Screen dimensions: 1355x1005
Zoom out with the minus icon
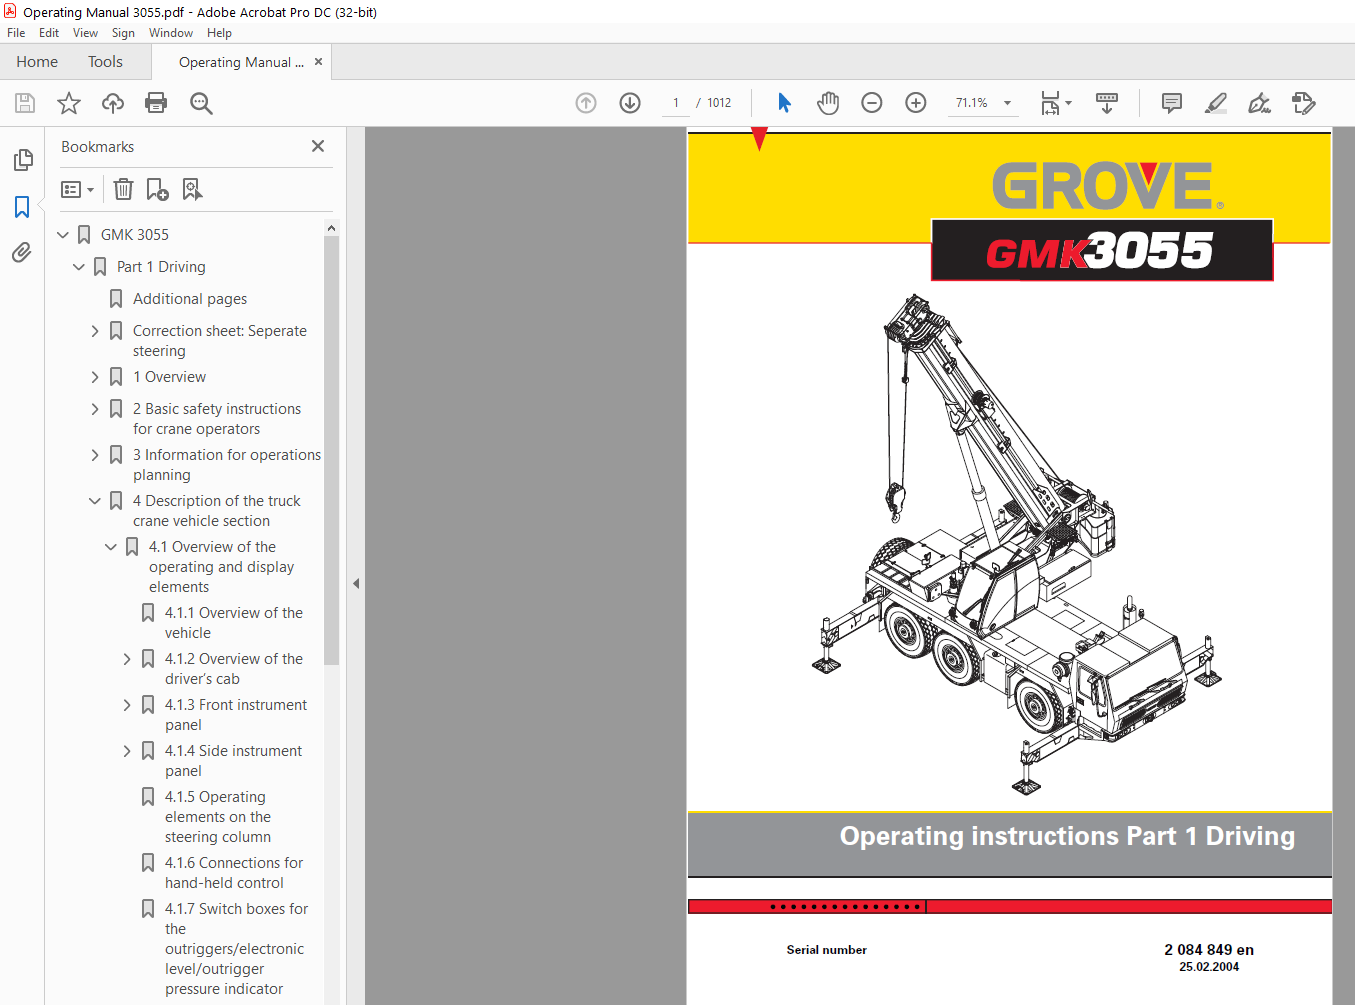pyautogui.click(x=872, y=103)
